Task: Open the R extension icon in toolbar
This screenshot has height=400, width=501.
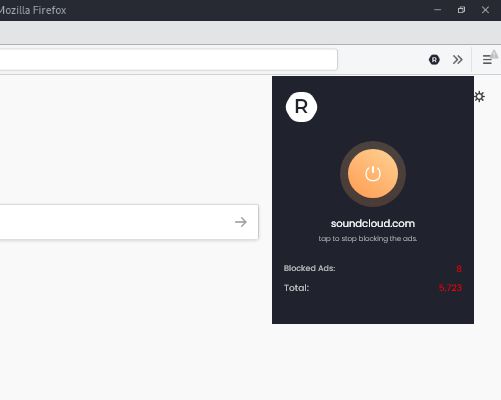Action: tap(434, 60)
